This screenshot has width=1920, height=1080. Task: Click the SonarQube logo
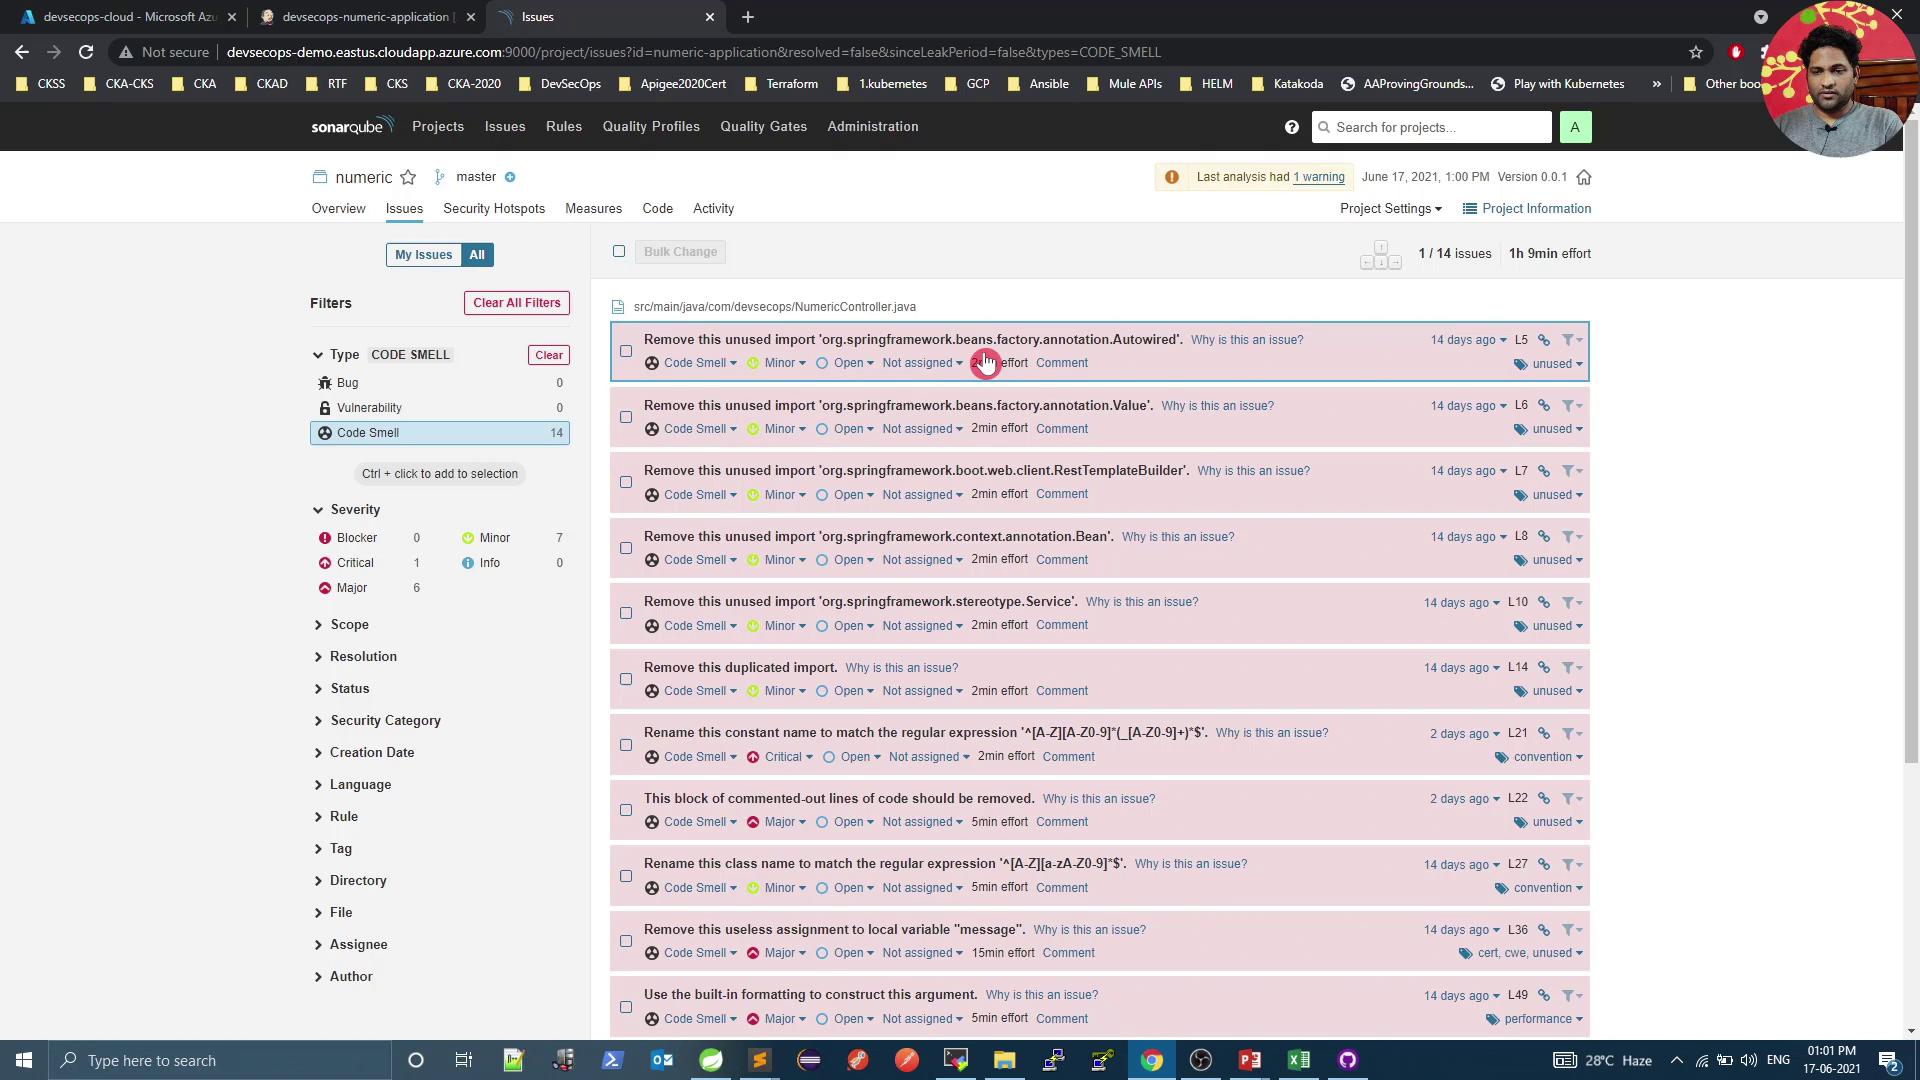point(351,126)
